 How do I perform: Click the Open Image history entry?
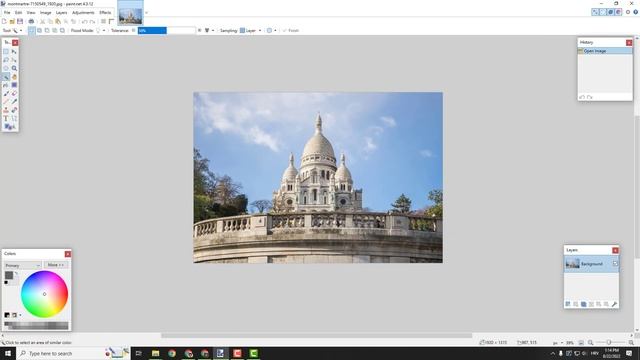click(x=605, y=51)
